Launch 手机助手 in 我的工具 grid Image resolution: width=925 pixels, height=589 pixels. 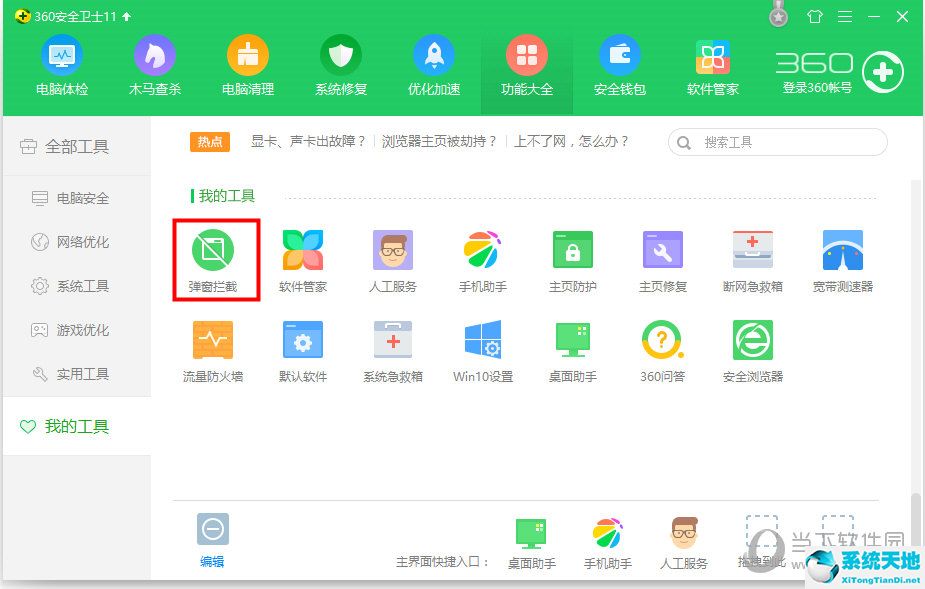coord(483,260)
